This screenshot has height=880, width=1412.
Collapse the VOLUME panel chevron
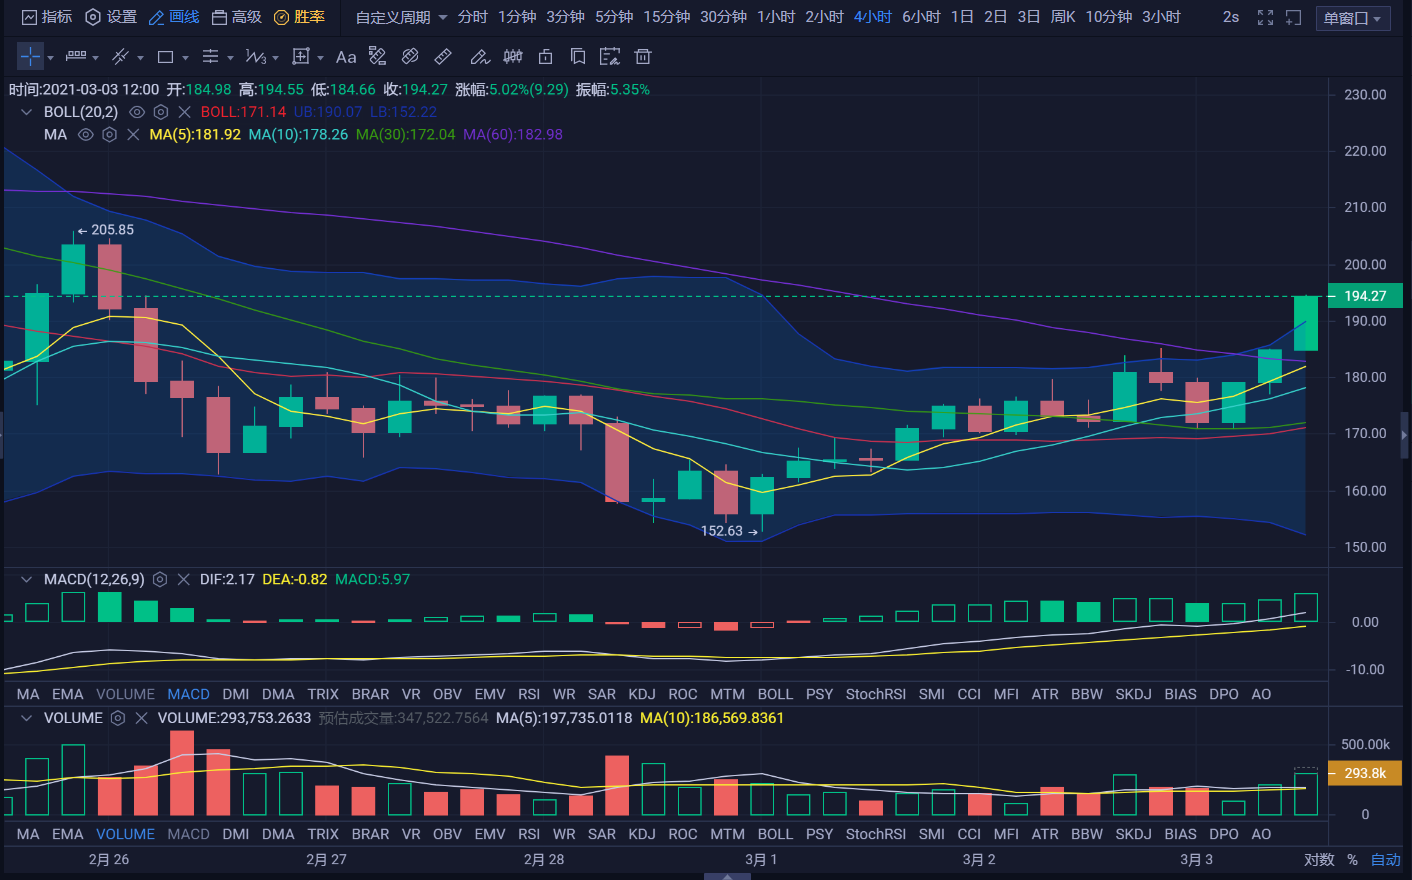[x=27, y=718]
